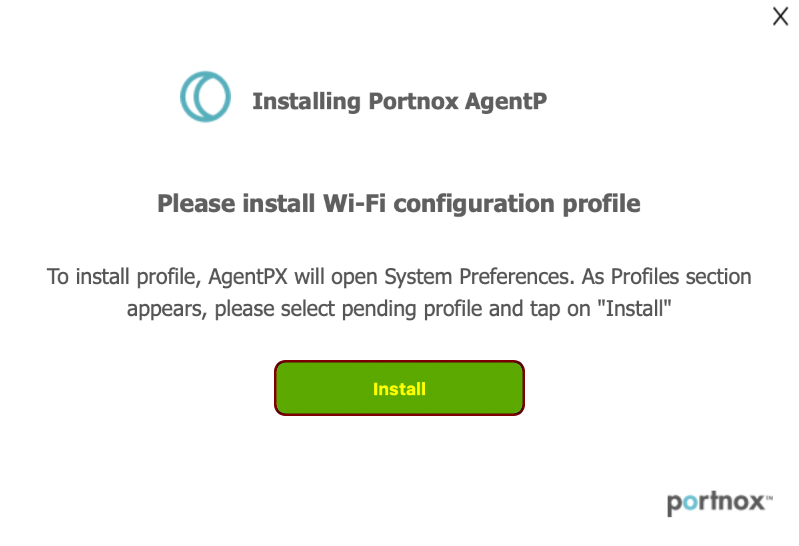799x546 pixels.
Task: Click the quoted "Install" word in the instructions
Action: pyautogui.click(x=634, y=308)
